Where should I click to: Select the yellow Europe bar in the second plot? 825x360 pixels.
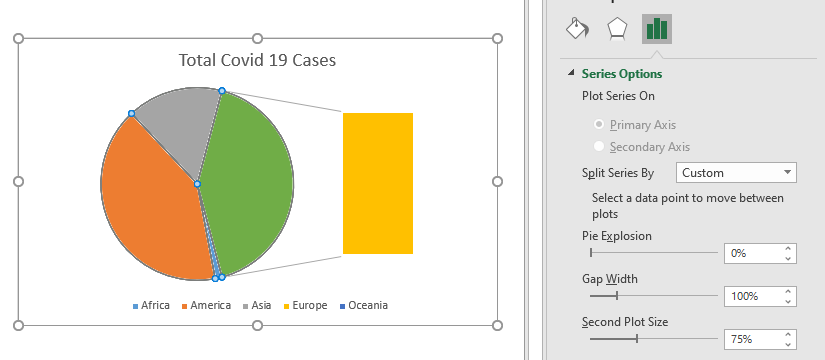click(378, 183)
